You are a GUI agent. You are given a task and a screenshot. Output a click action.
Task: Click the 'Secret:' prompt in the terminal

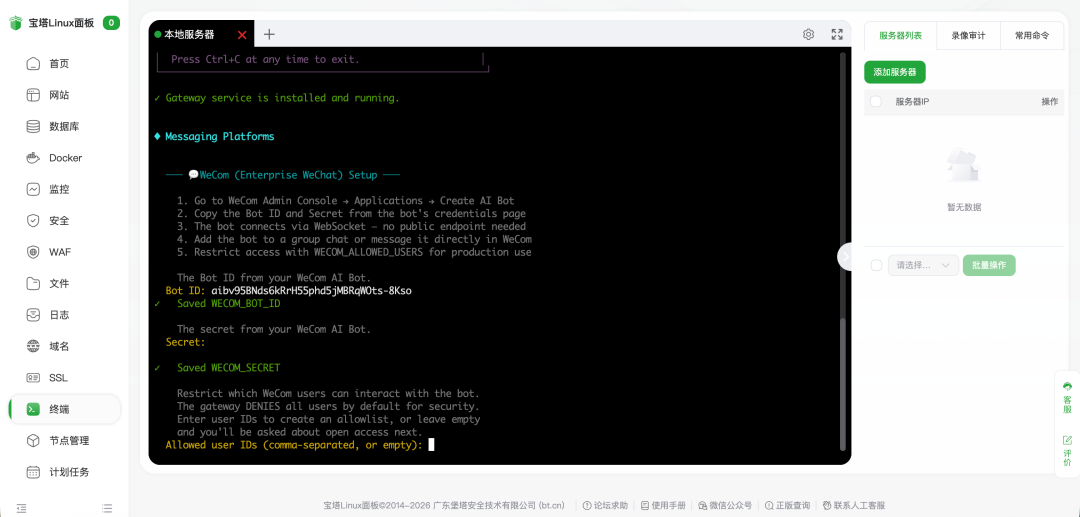pos(185,342)
